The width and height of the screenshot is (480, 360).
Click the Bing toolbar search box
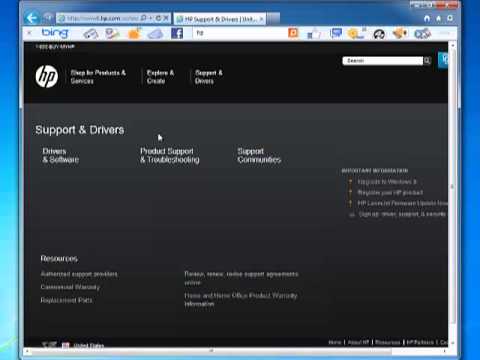click(x=238, y=33)
